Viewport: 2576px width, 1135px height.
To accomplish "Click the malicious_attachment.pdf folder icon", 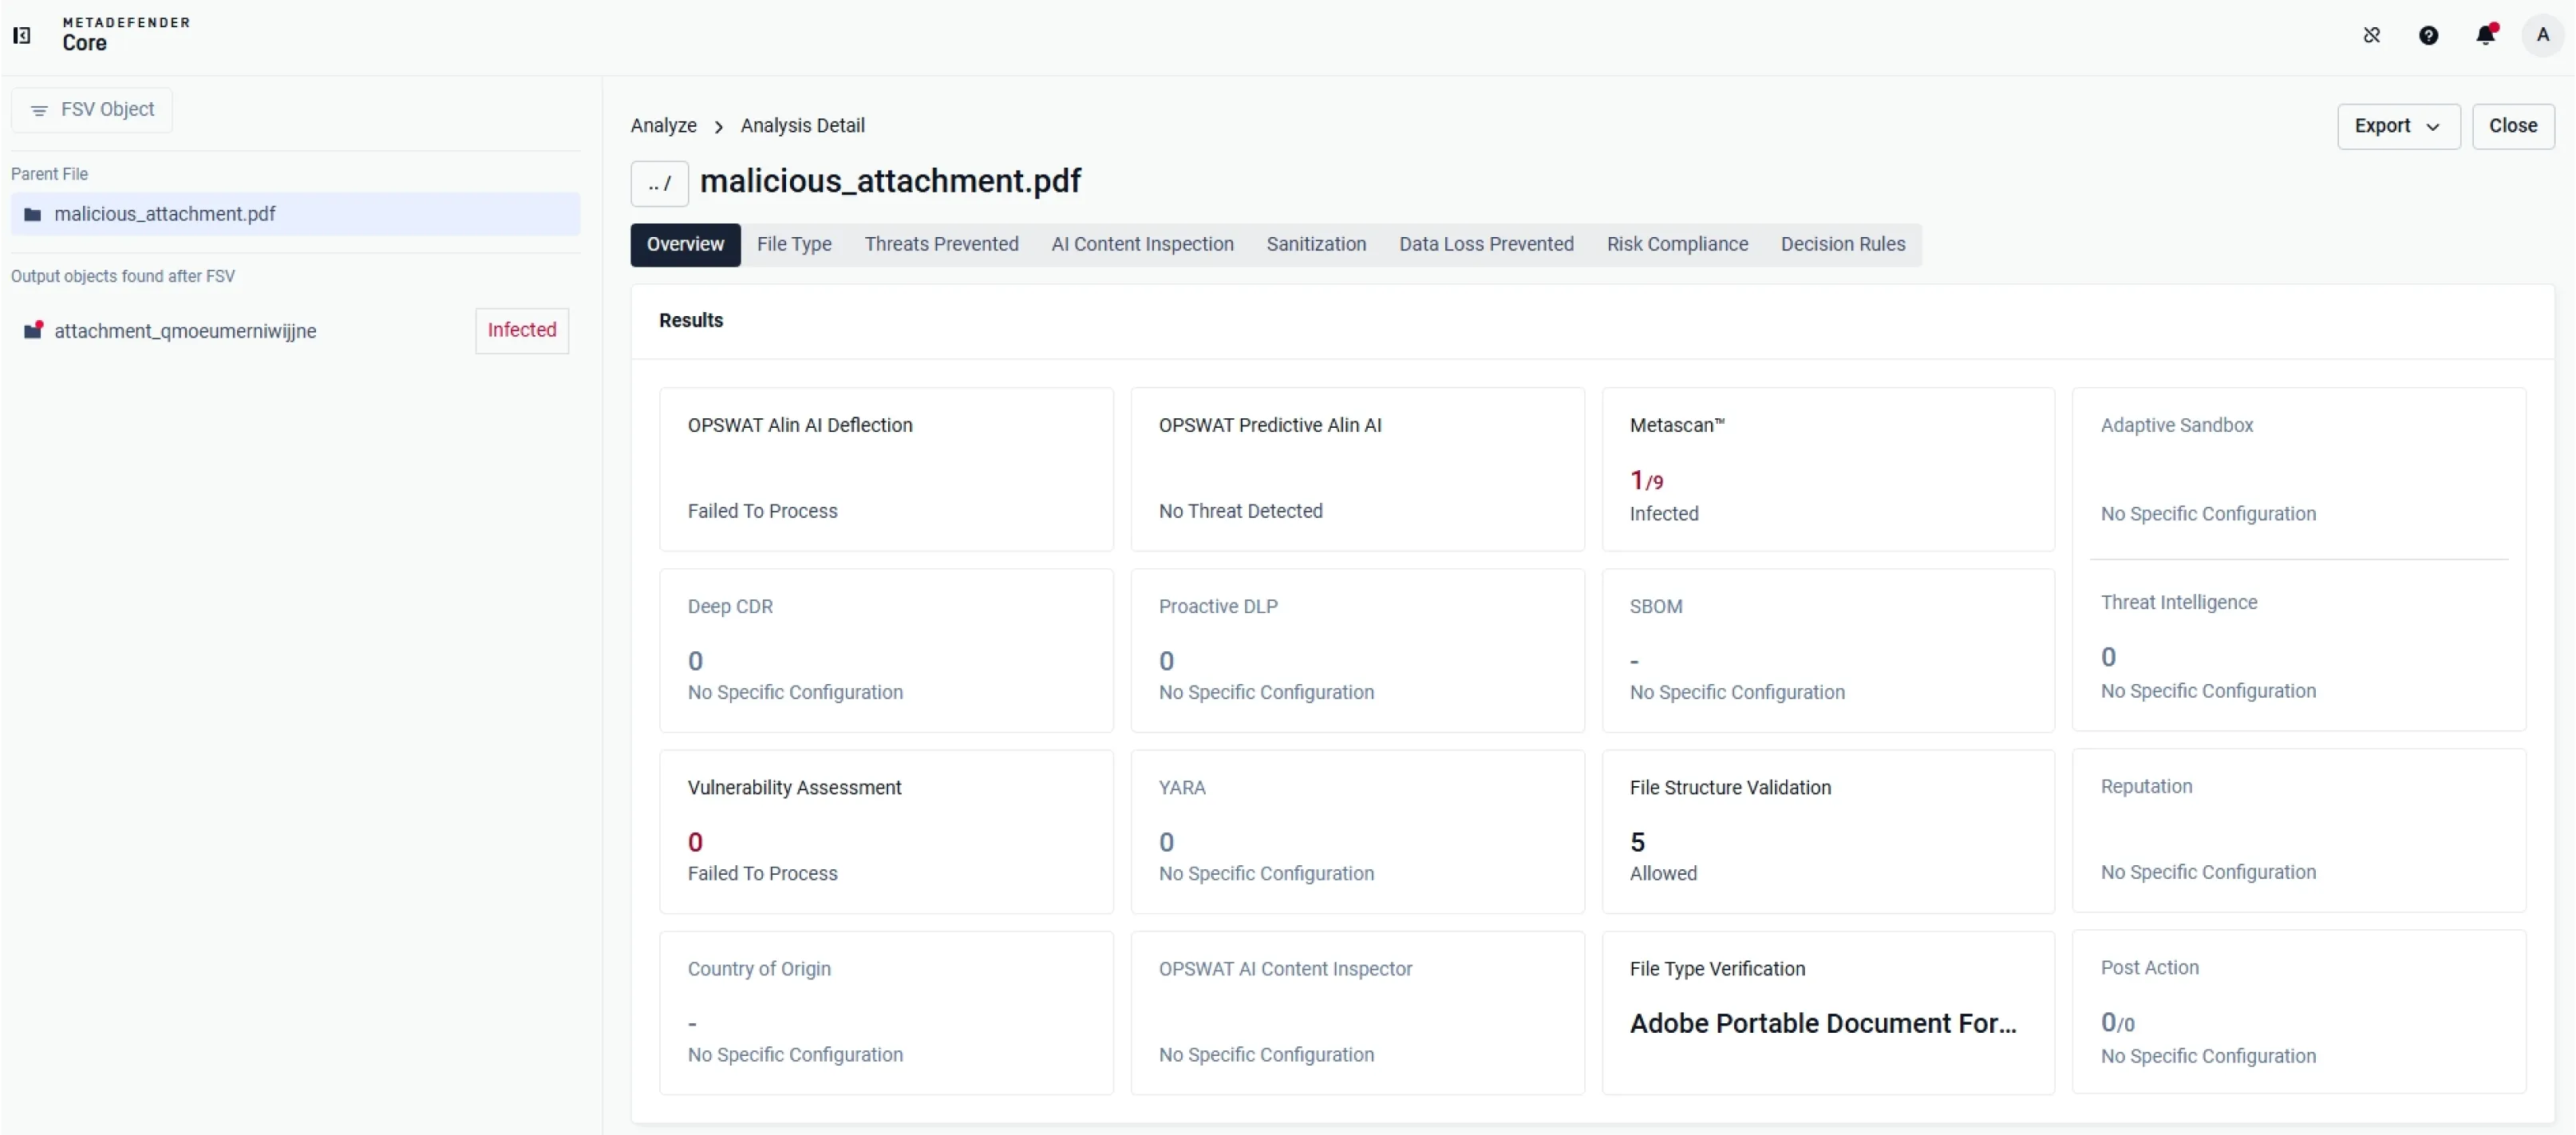I will (x=33, y=214).
